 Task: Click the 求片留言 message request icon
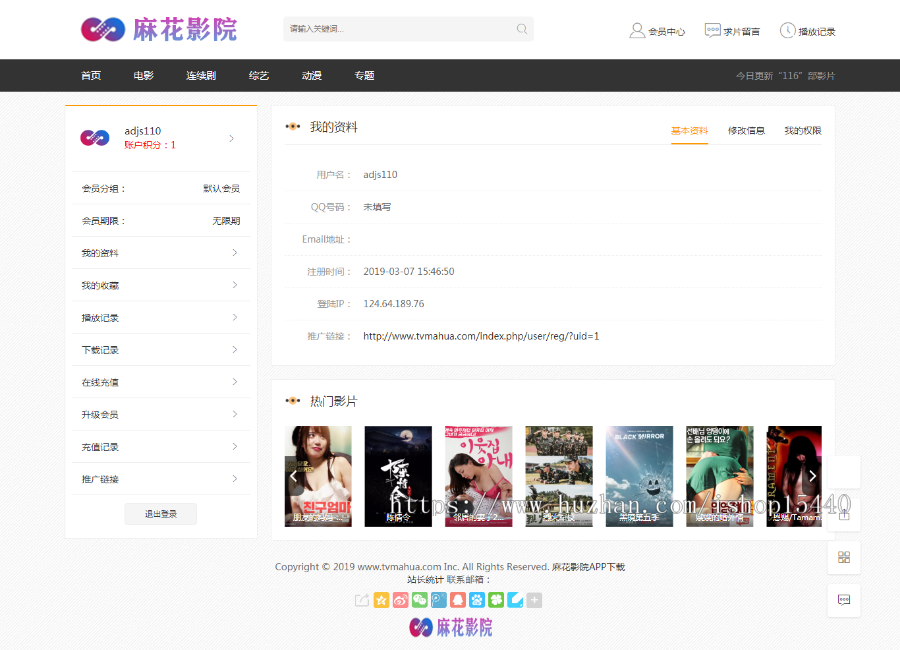pyautogui.click(x=733, y=29)
